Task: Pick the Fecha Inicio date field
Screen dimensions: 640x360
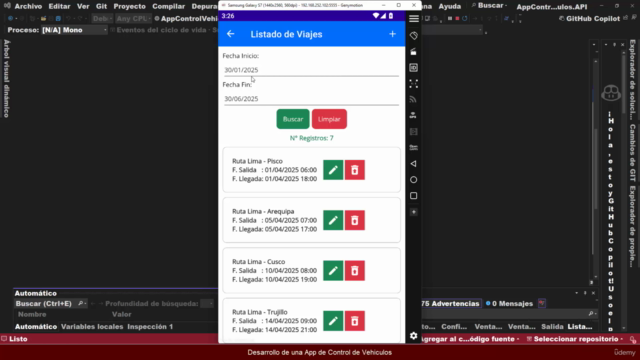Action: click(311, 70)
